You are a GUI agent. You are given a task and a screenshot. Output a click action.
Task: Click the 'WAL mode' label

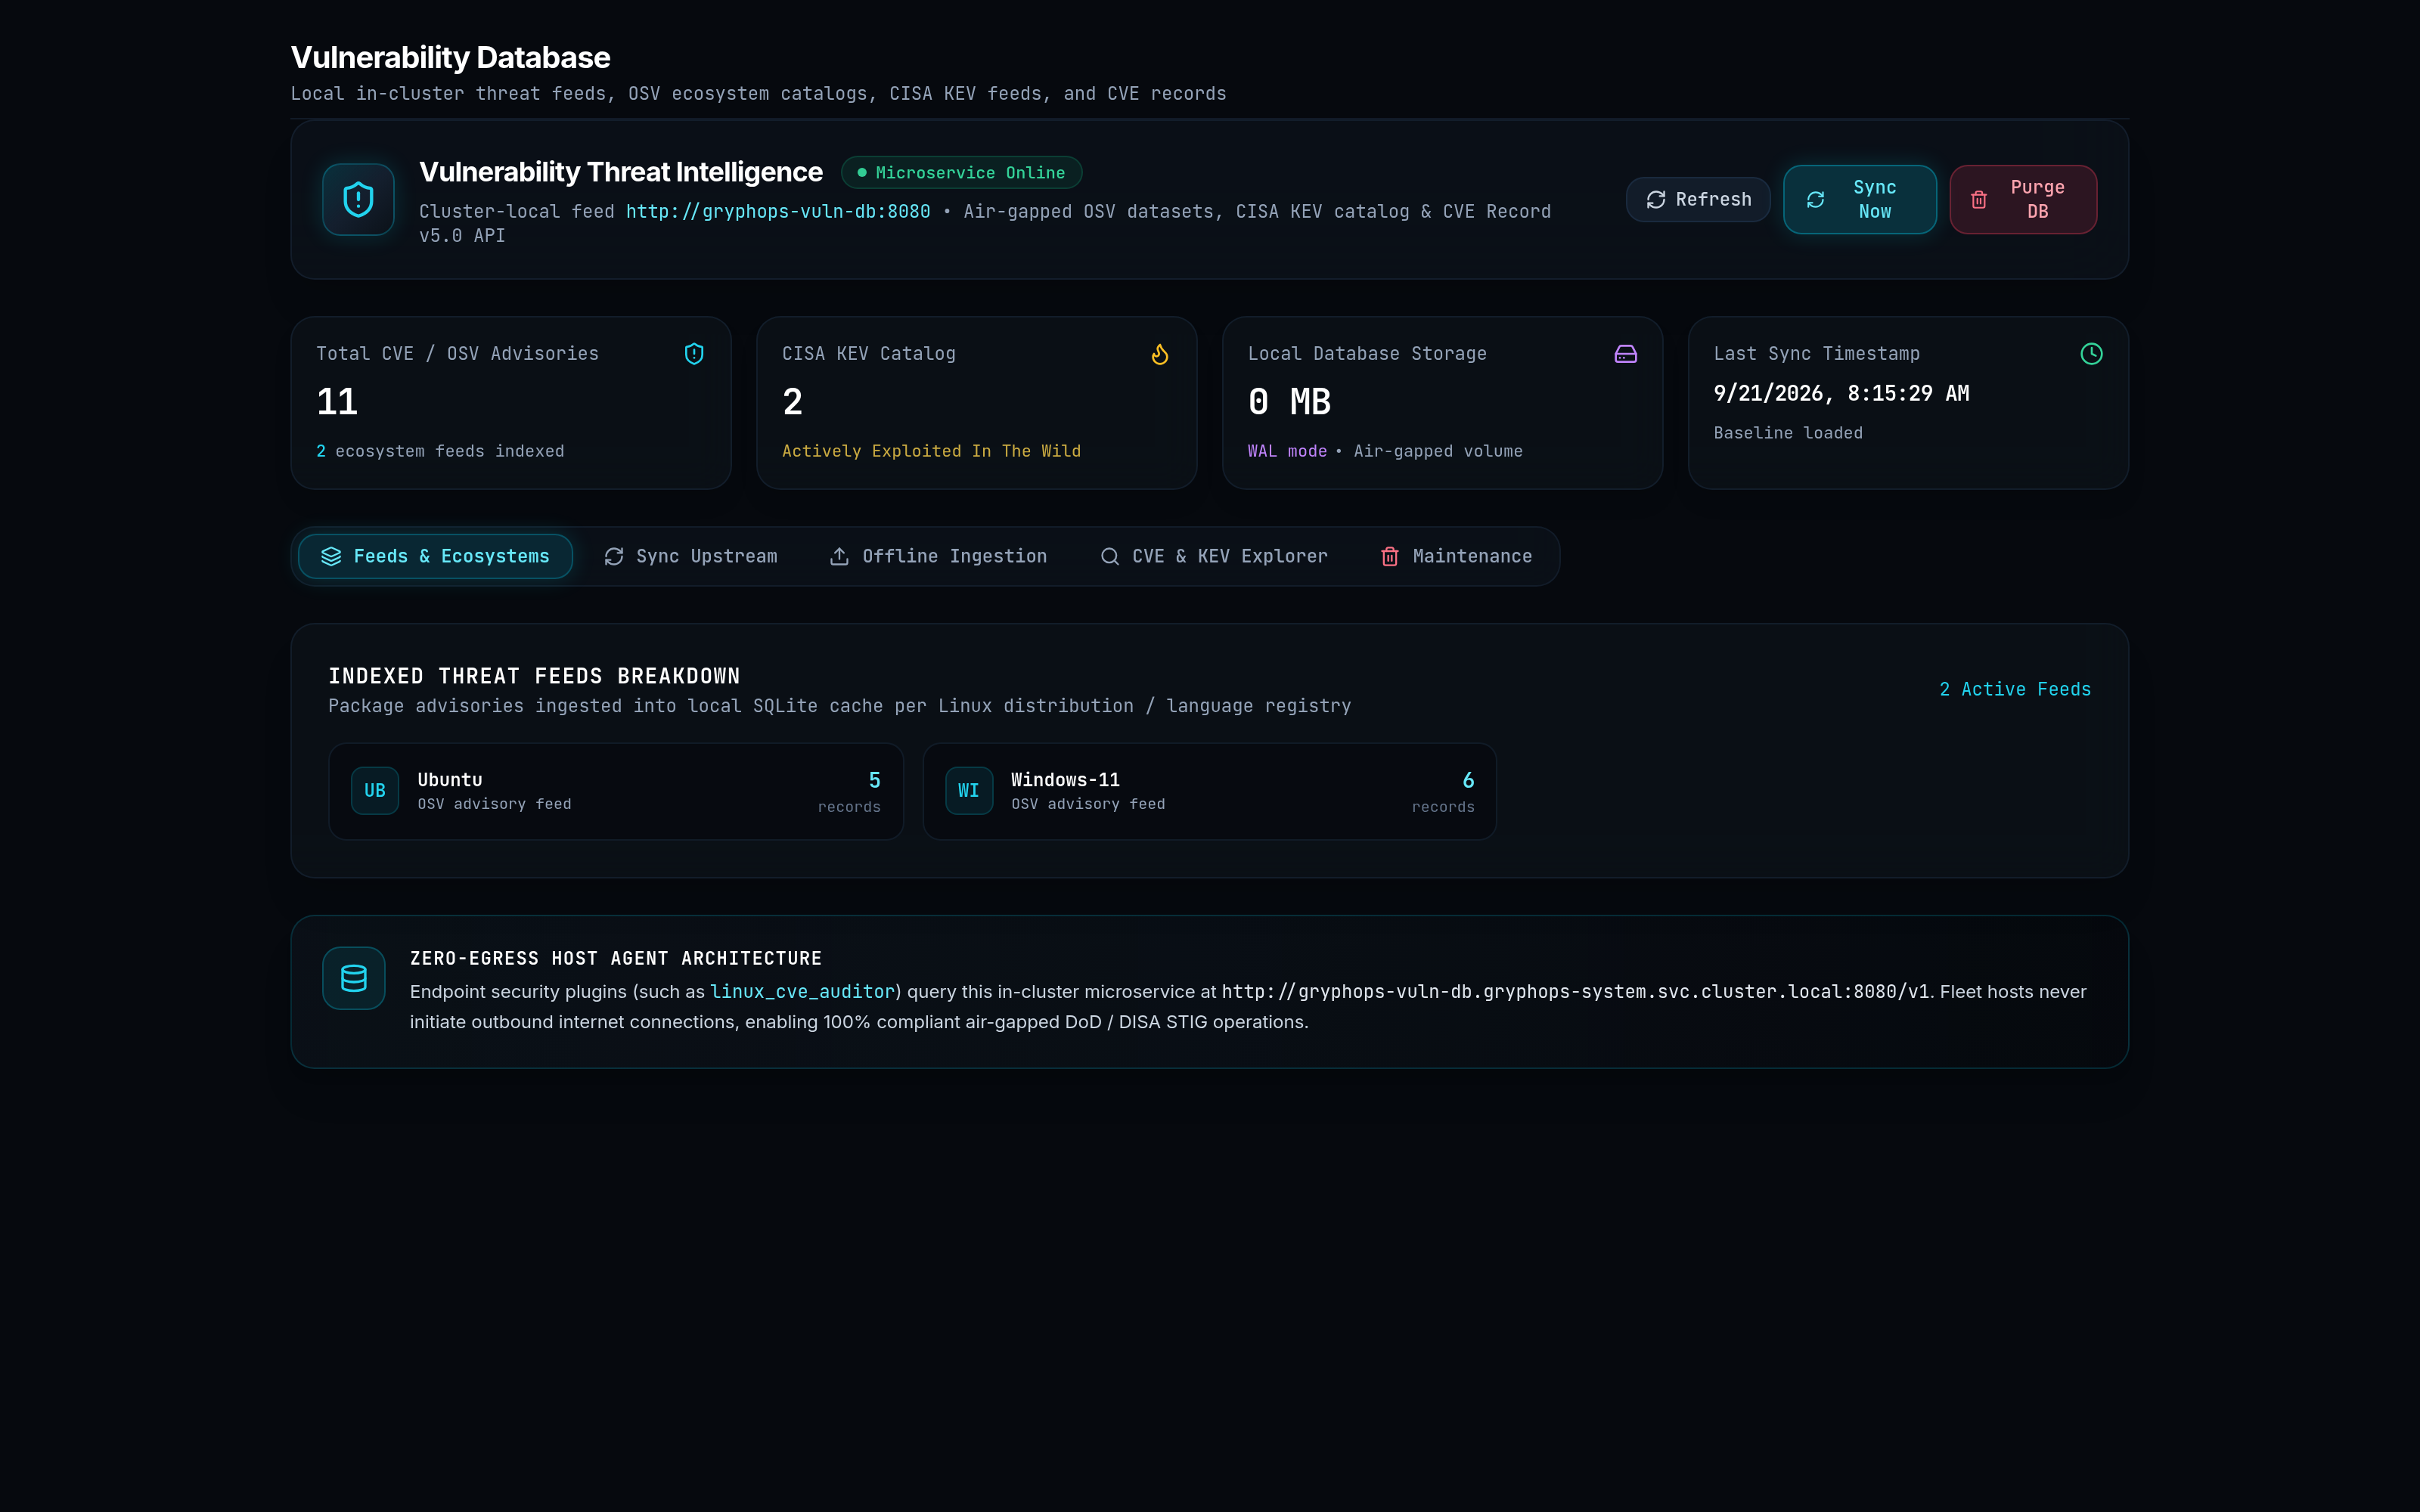(x=1287, y=452)
